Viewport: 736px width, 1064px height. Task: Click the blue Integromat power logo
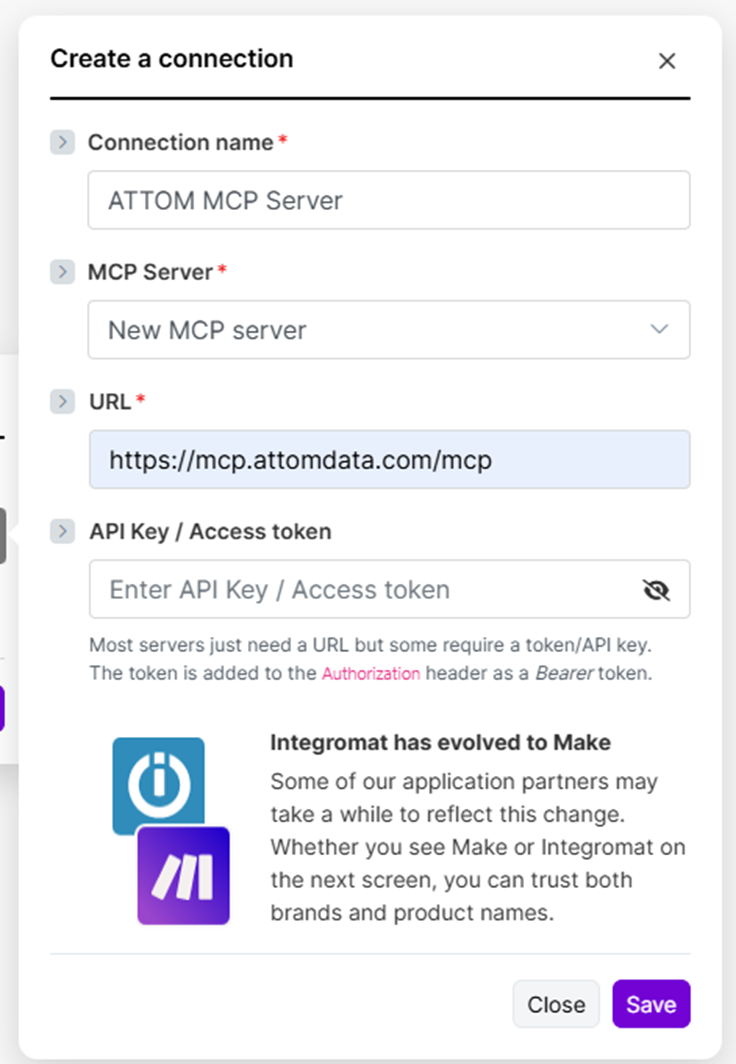click(159, 784)
